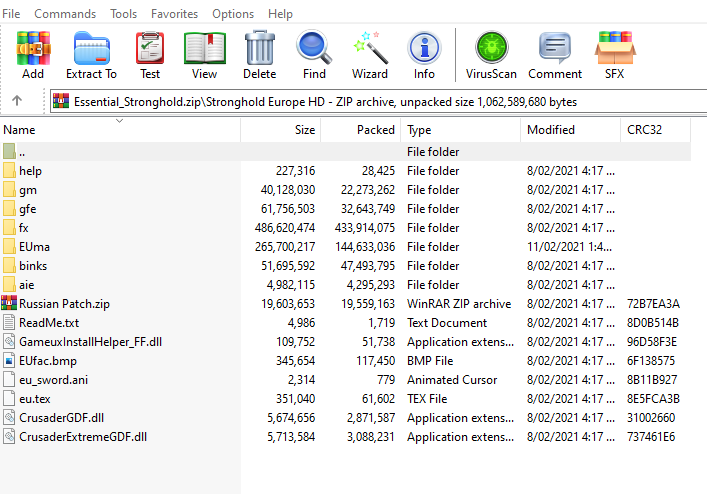
Task: Open the Help menu
Action: [280, 14]
